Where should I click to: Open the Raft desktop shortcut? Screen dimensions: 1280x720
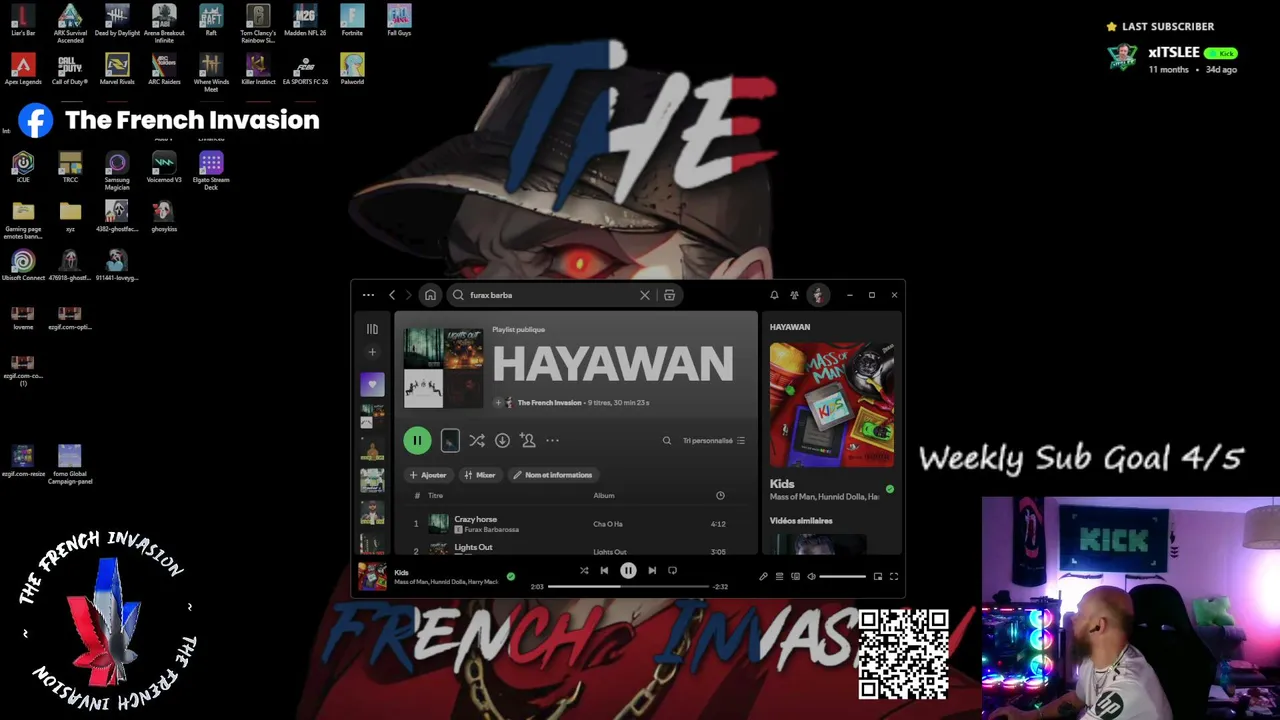(211, 20)
